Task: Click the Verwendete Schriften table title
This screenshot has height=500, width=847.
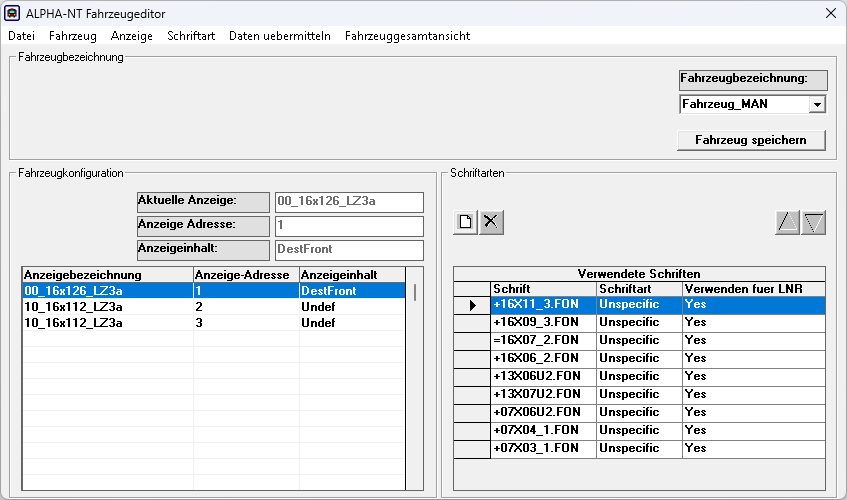Action: tap(639, 274)
